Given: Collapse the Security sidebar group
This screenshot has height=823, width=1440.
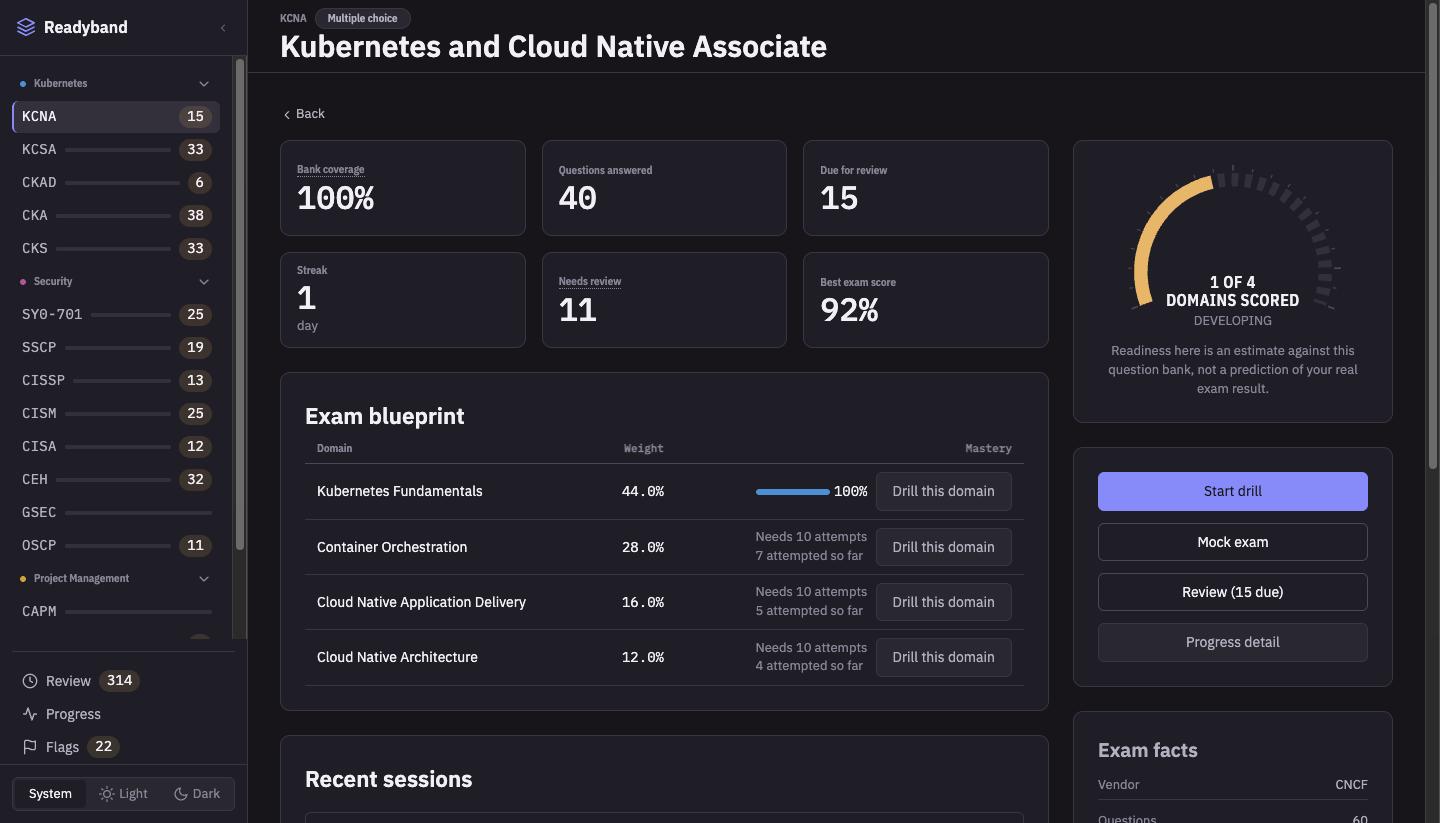Looking at the screenshot, I should [x=204, y=282].
